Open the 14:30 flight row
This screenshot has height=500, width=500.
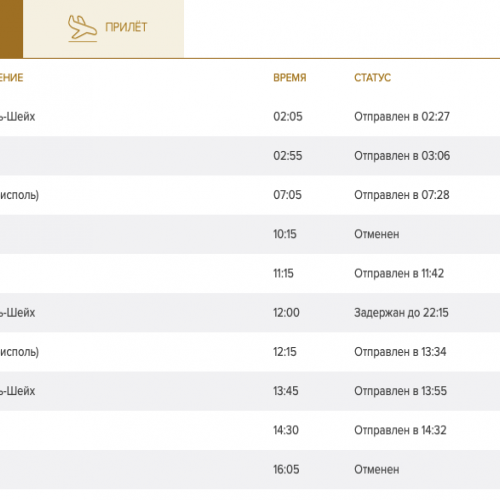[x=250, y=430]
